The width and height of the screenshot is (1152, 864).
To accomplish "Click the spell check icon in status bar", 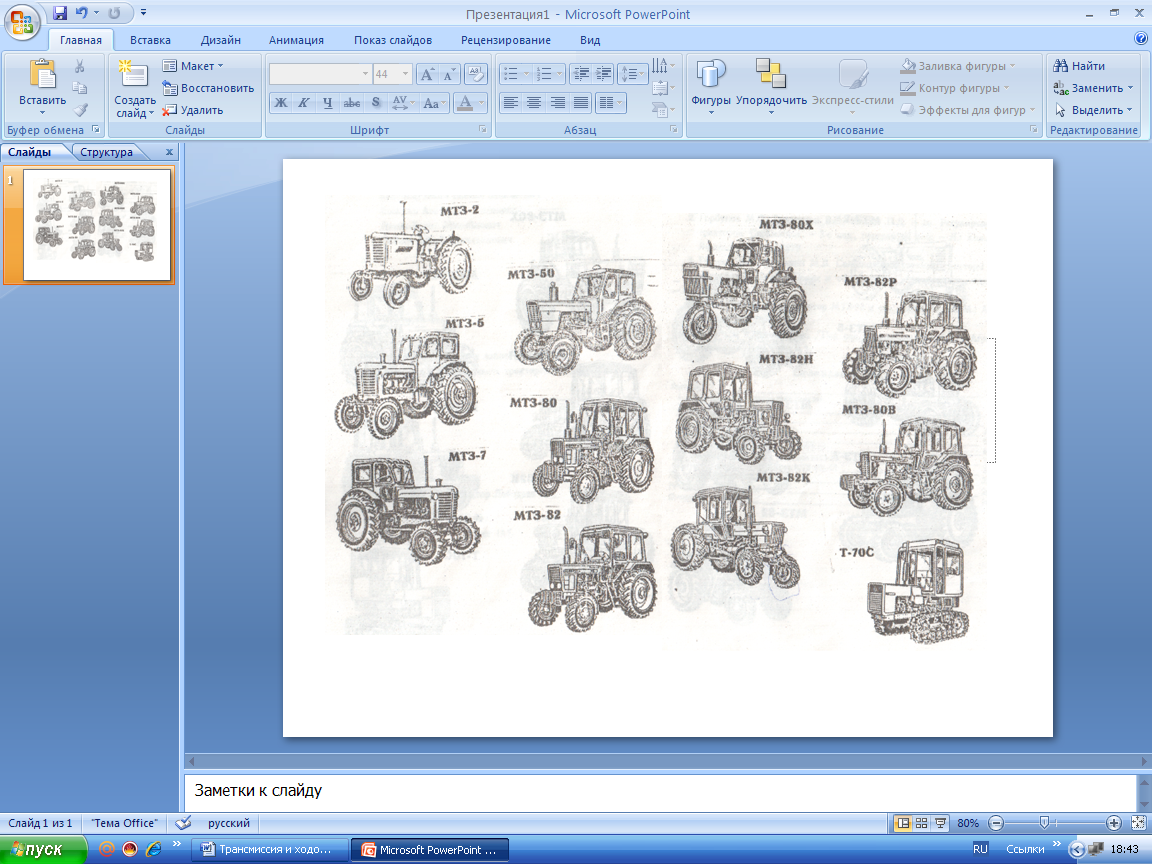I will (x=183, y=823).
